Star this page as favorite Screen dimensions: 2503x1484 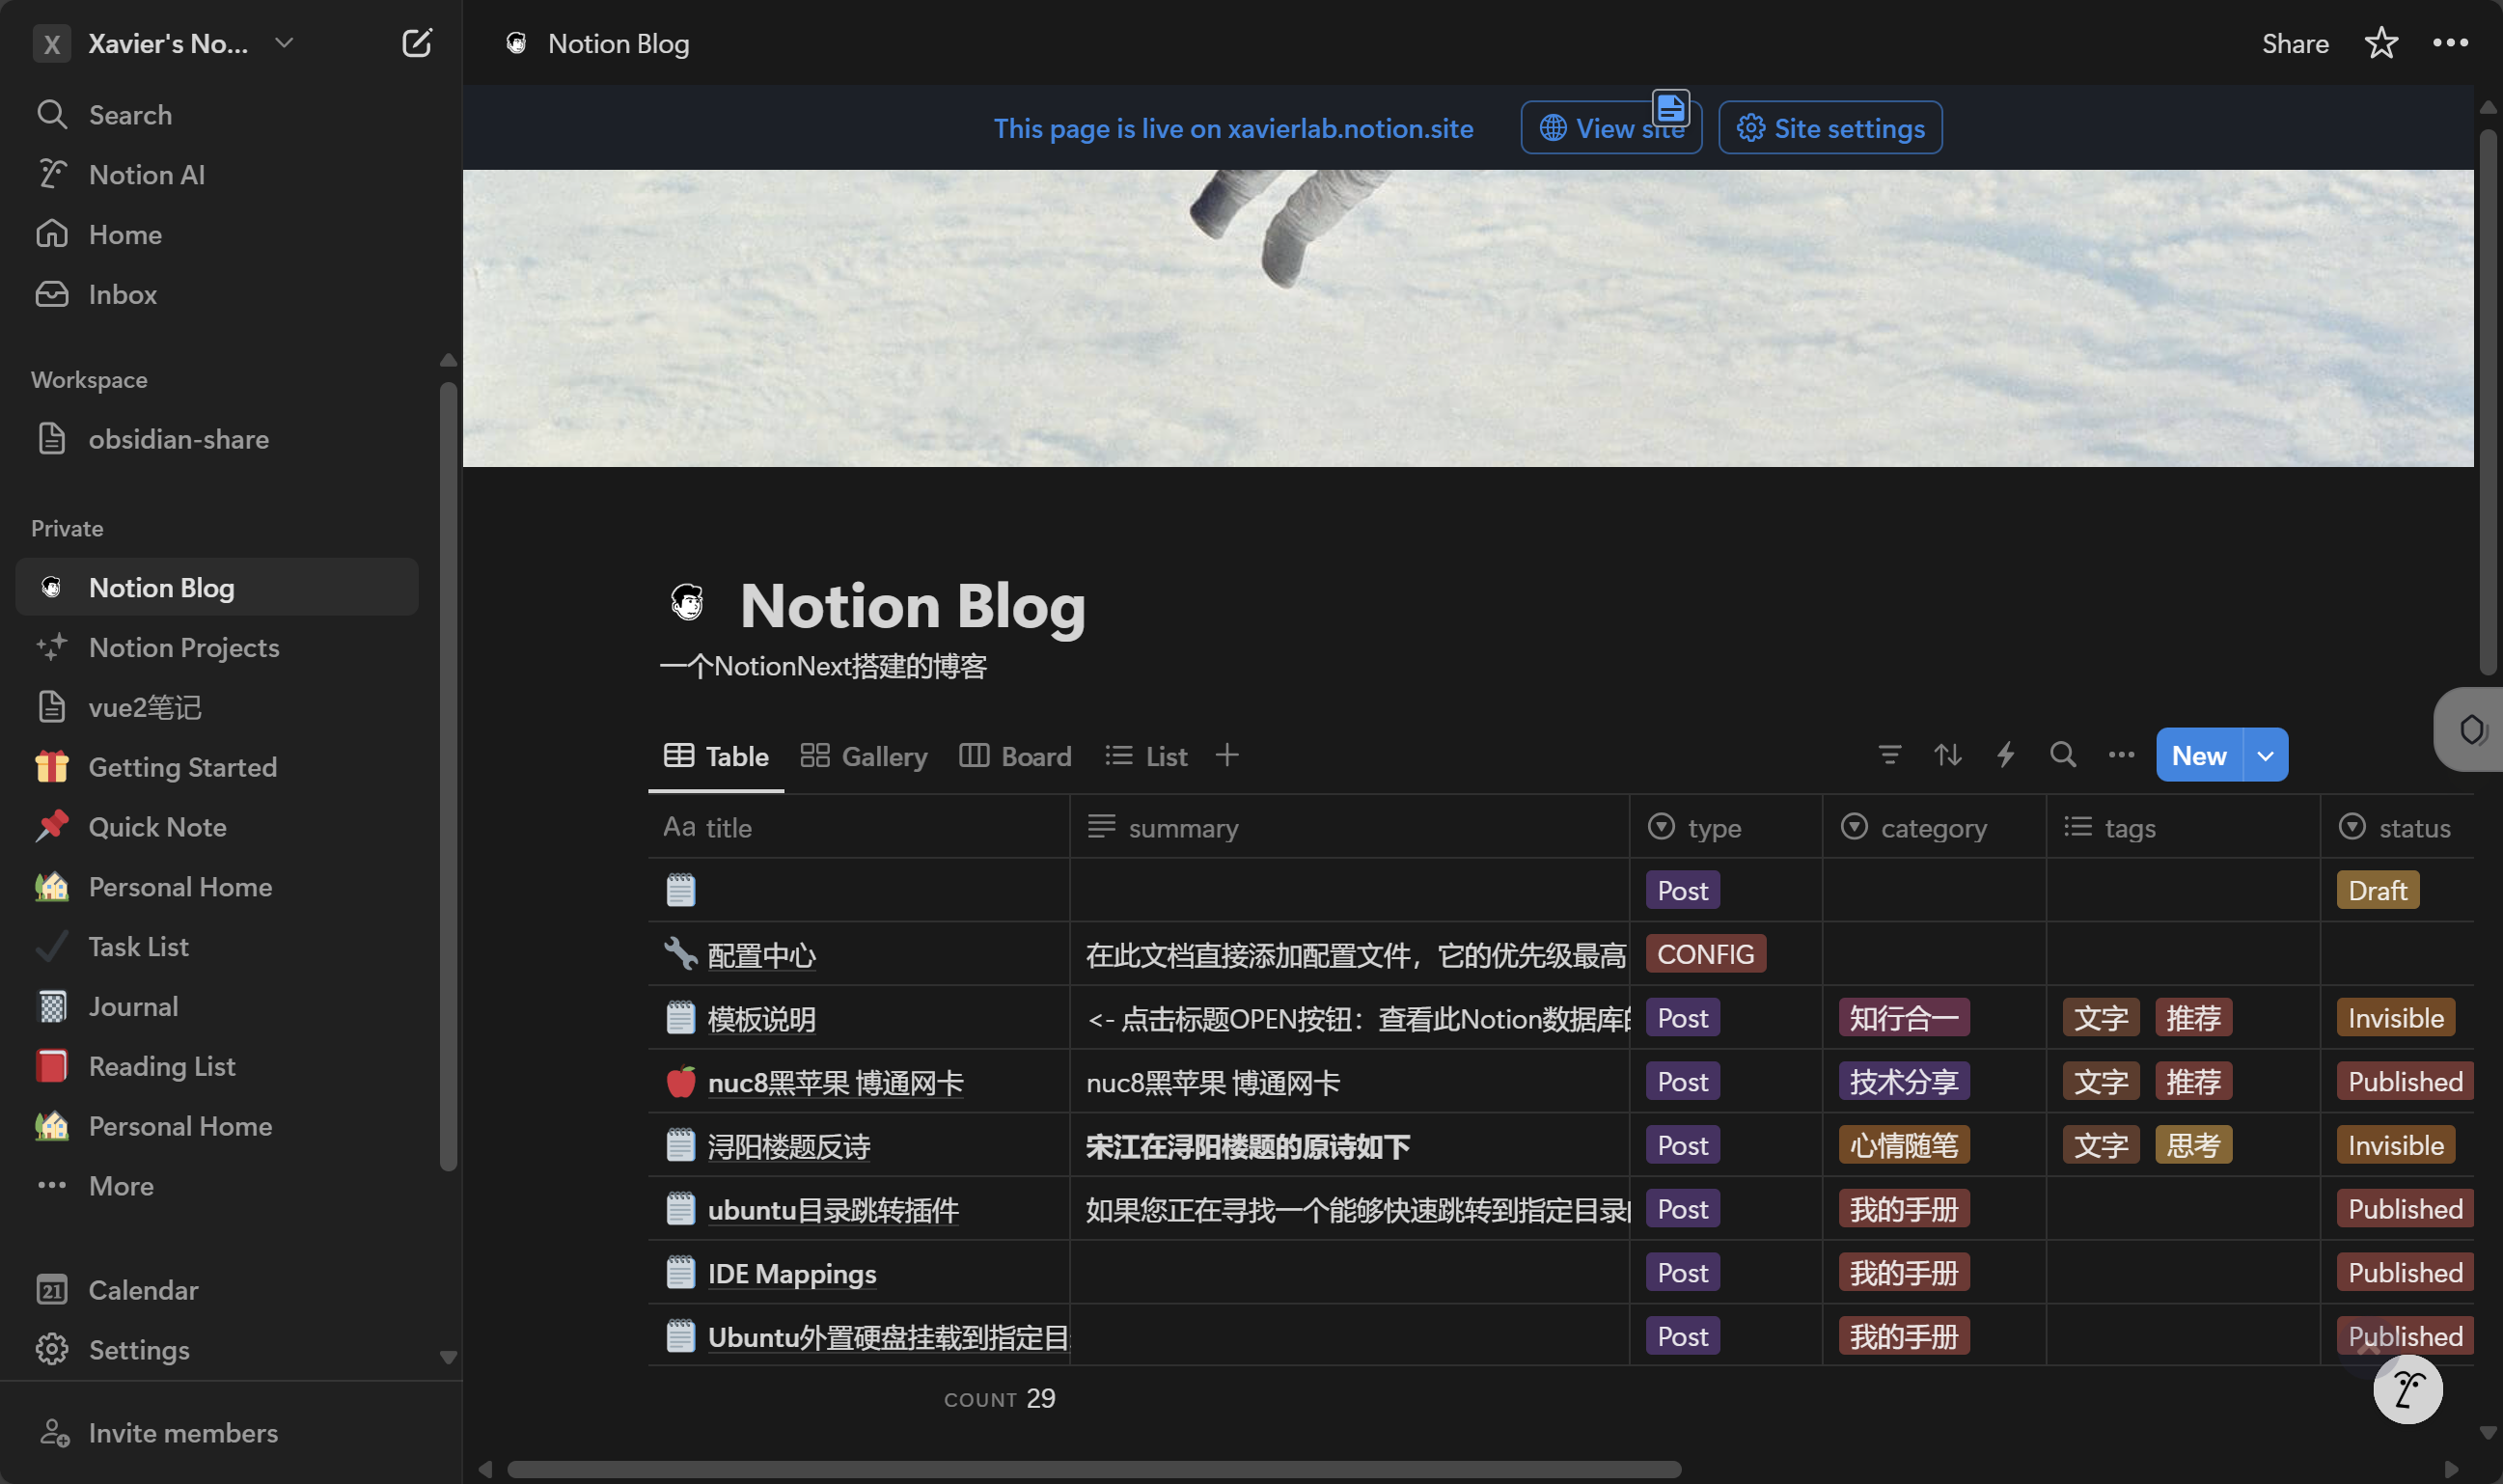2381,43
